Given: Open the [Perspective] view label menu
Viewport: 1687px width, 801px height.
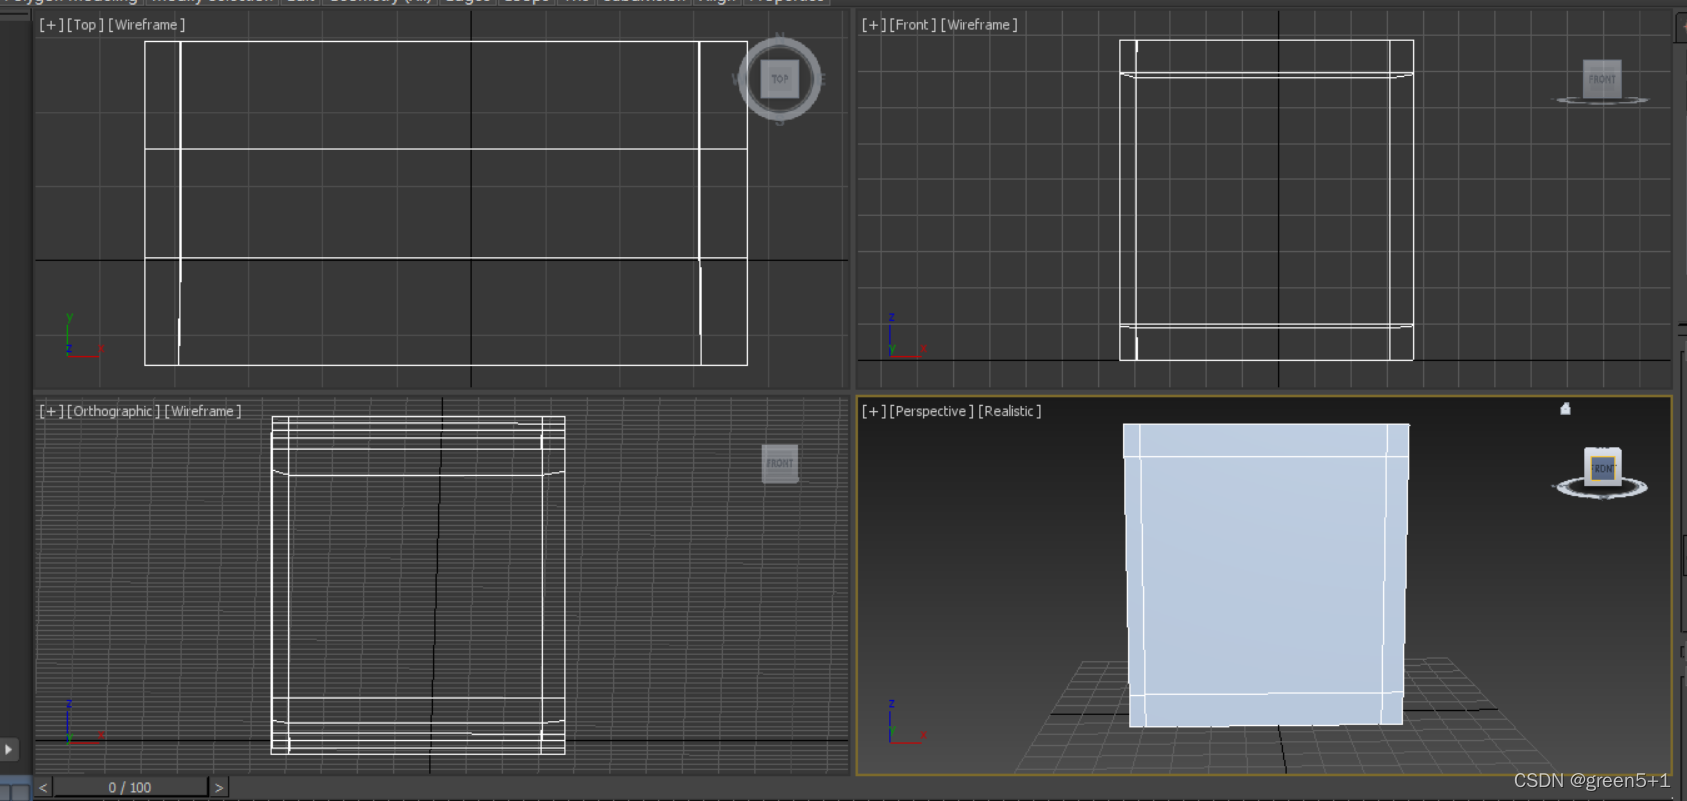Looking at the screenshot, I should (931, 411).
